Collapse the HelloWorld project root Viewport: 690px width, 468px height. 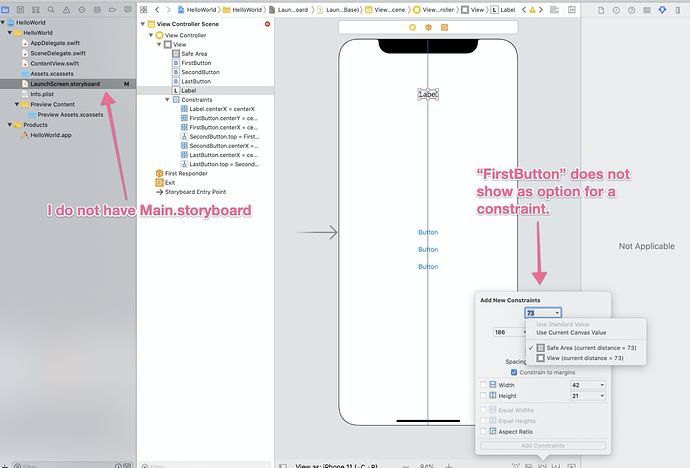(x=3, y=22)
